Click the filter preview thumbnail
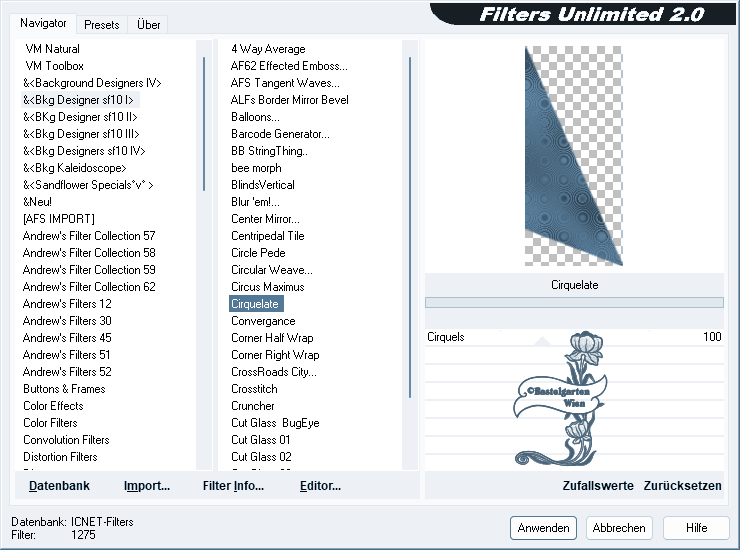Image resolution: width=740 pixels, height=550 pixels. [x=573, y=156]
